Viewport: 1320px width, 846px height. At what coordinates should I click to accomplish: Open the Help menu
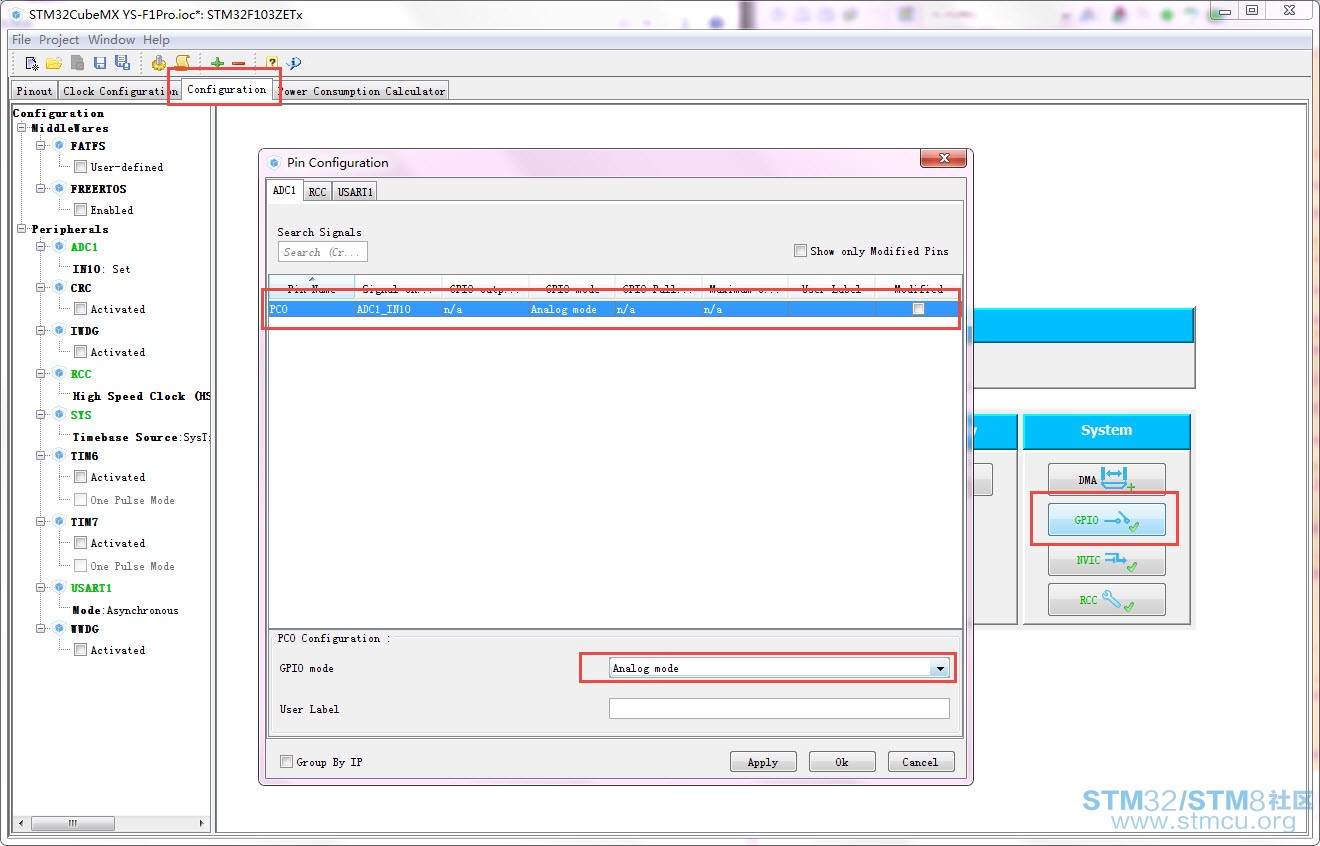156,40
